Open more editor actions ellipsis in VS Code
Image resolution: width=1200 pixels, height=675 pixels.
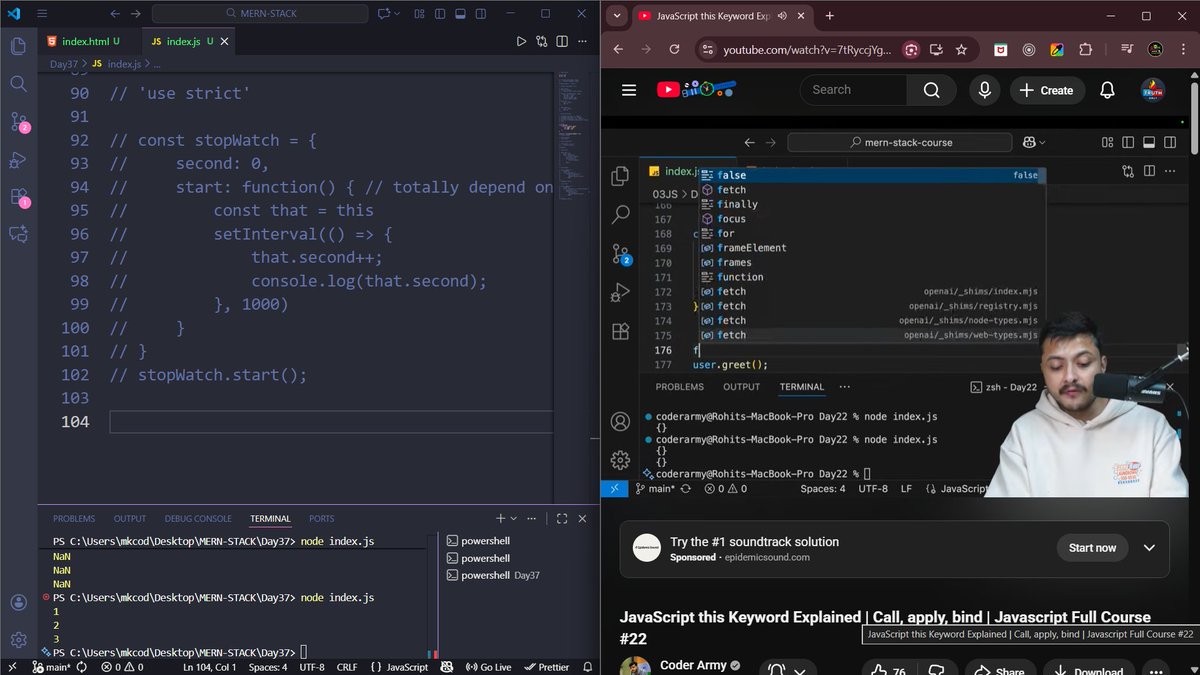[583, 41]
